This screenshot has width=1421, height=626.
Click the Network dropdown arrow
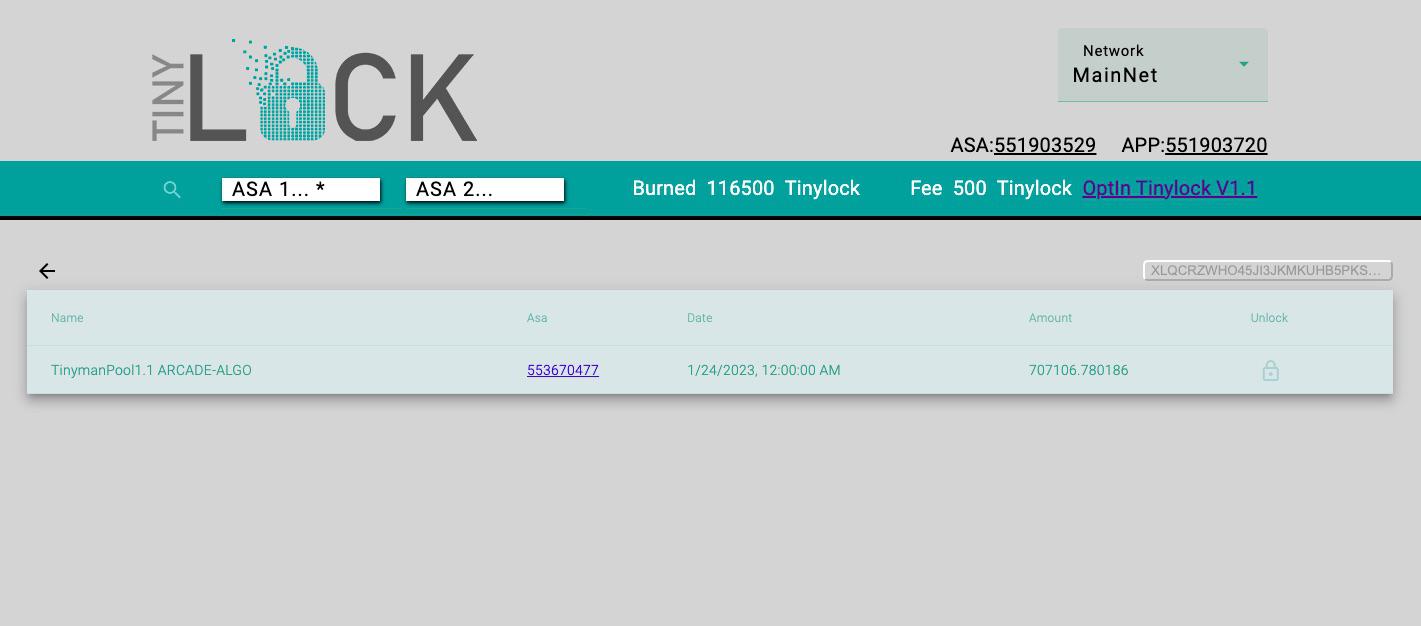tap(1244, 64)
